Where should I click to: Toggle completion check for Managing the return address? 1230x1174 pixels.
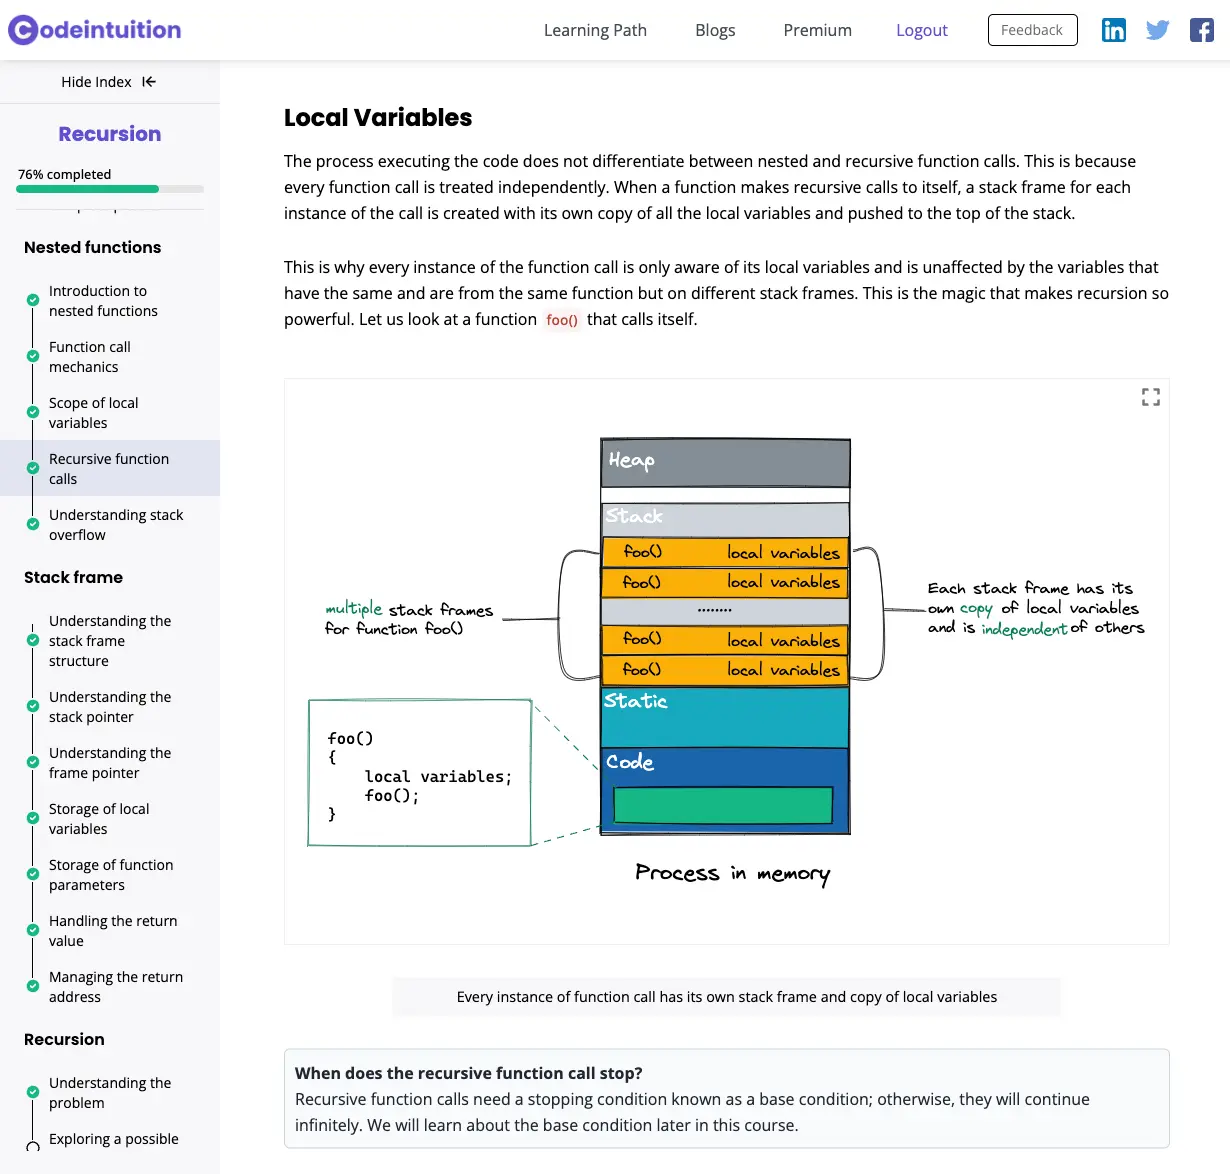point(33,986)
